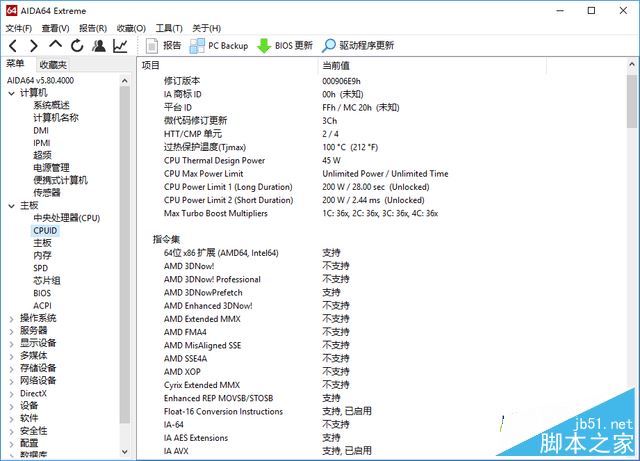Screen dimensions: 640x461
Task: Expand the 多媒体 tree node
Action: coord(11,356)
